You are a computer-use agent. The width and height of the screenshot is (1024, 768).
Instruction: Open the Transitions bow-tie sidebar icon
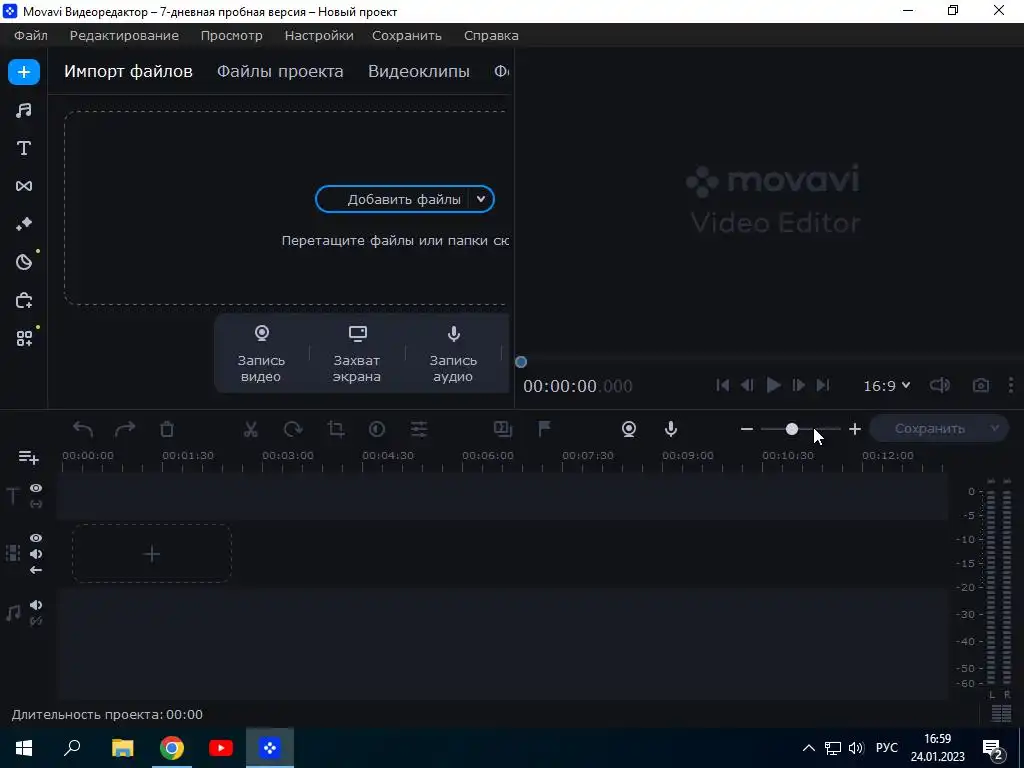coord(24,186)
